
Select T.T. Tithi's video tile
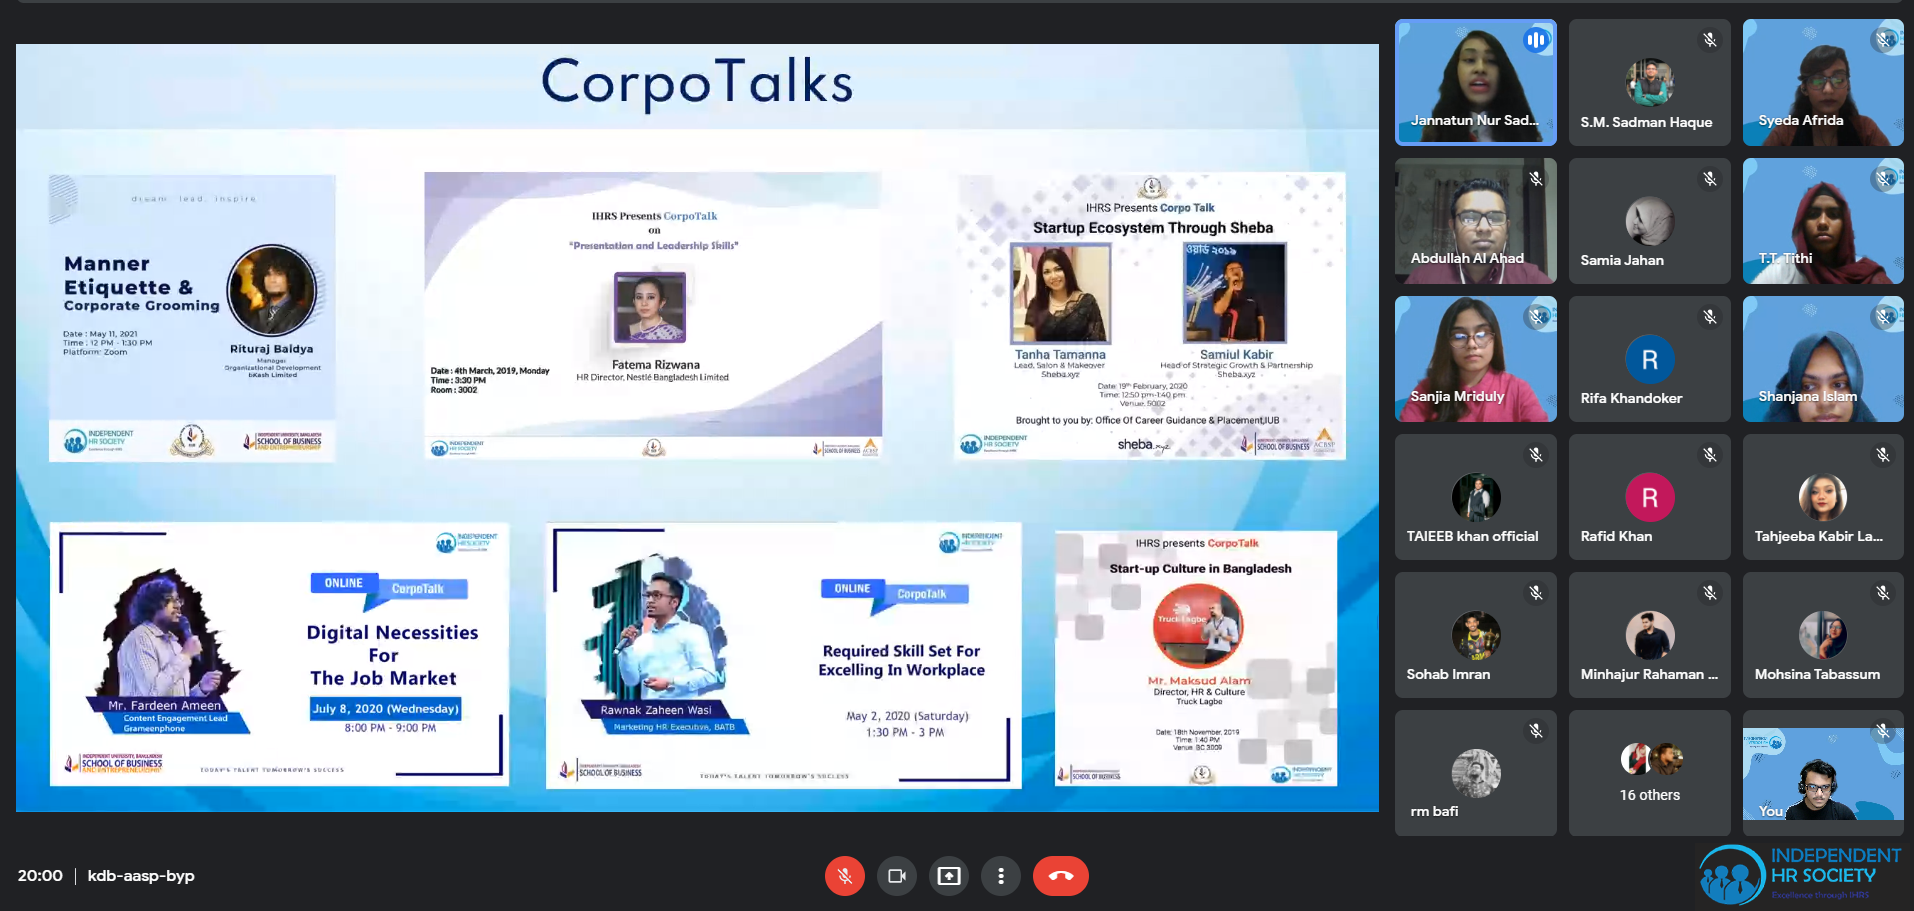pyautogui.click(x=1823, y=221)
